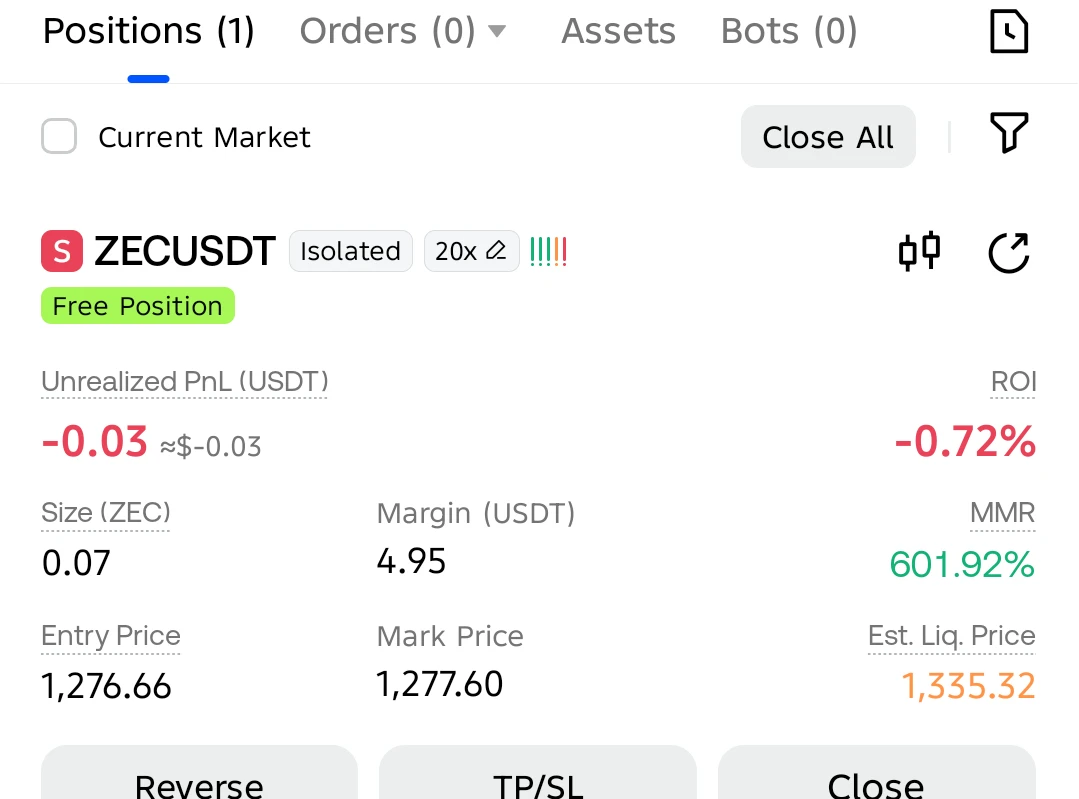
Task: Click the red S short badge
Action: pos(62,251)
